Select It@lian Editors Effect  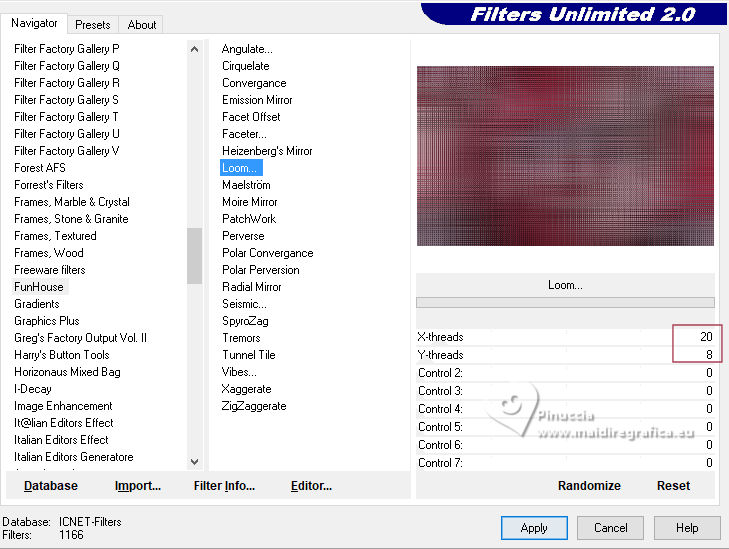64,423
